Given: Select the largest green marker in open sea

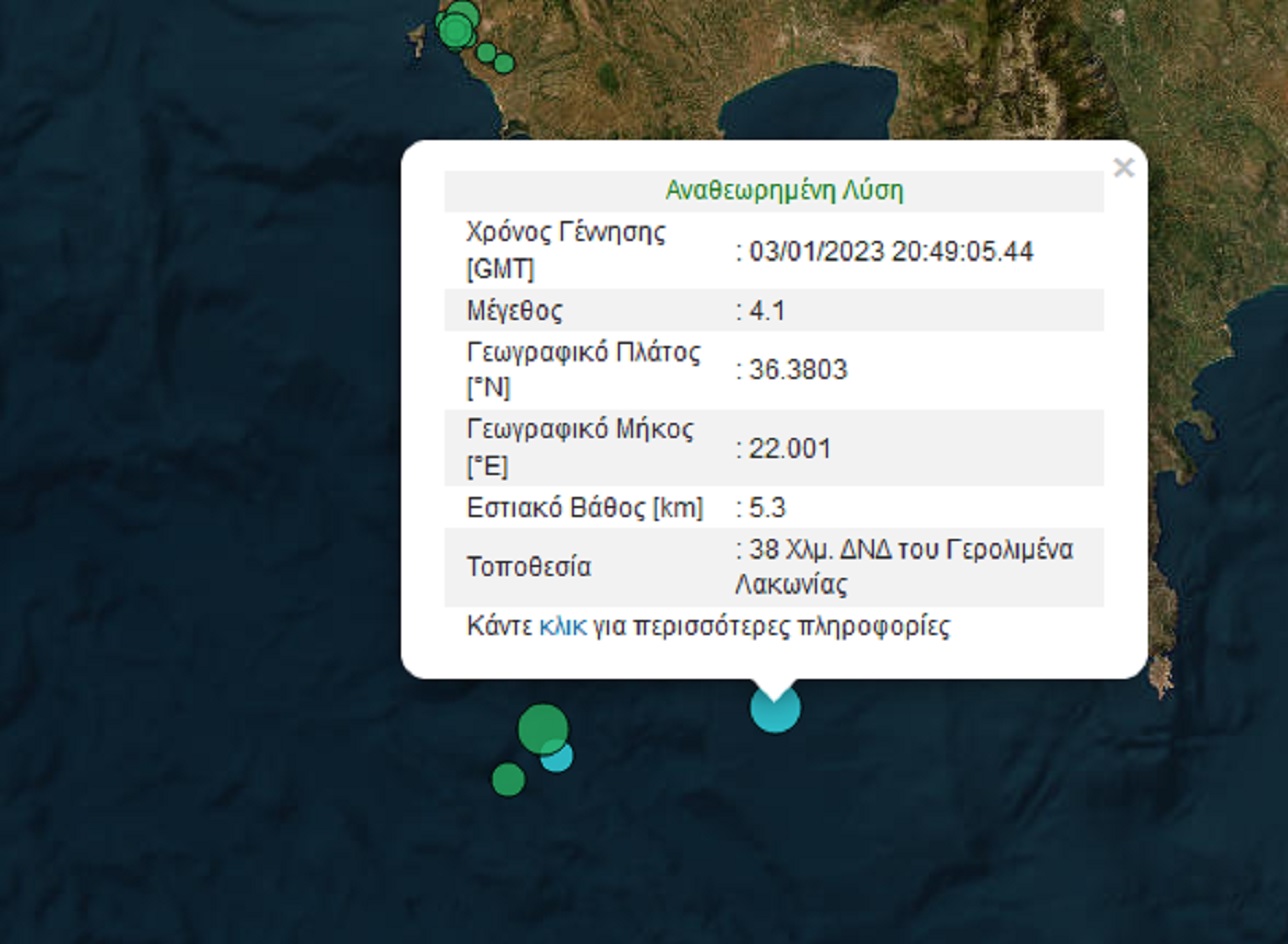Looking at the screenshot, I should click(543, 729).
